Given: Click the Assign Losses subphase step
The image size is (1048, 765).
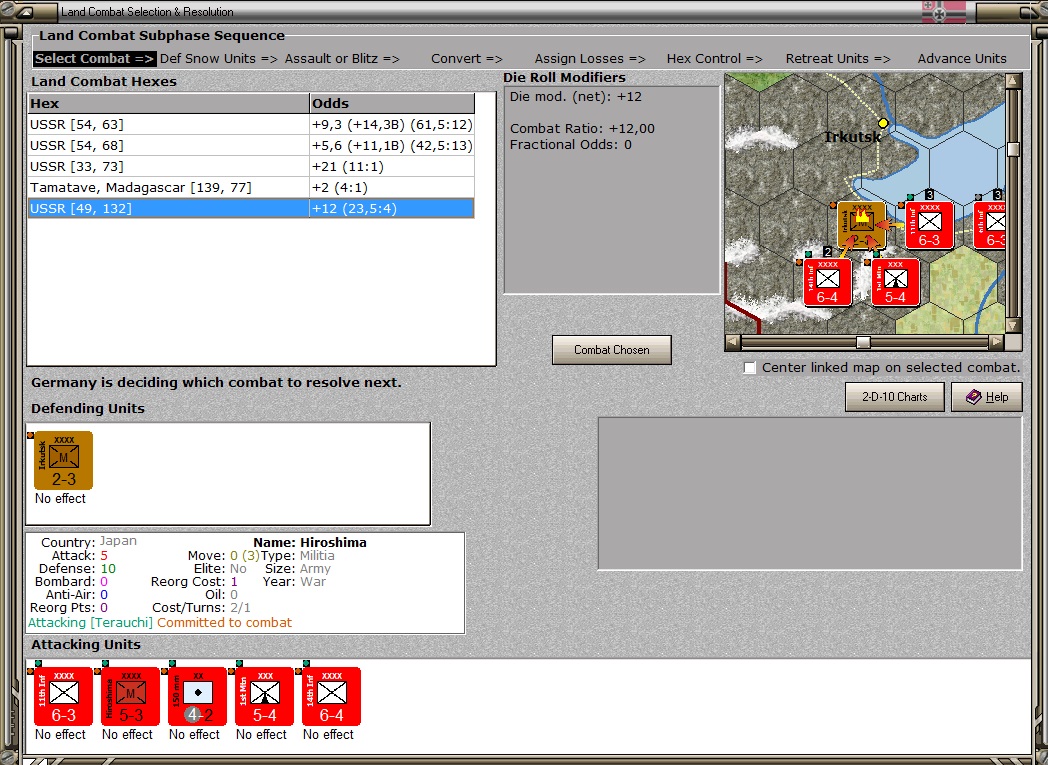Looking at the screenshot, I should pyautogui.click(x=590, y=59).
